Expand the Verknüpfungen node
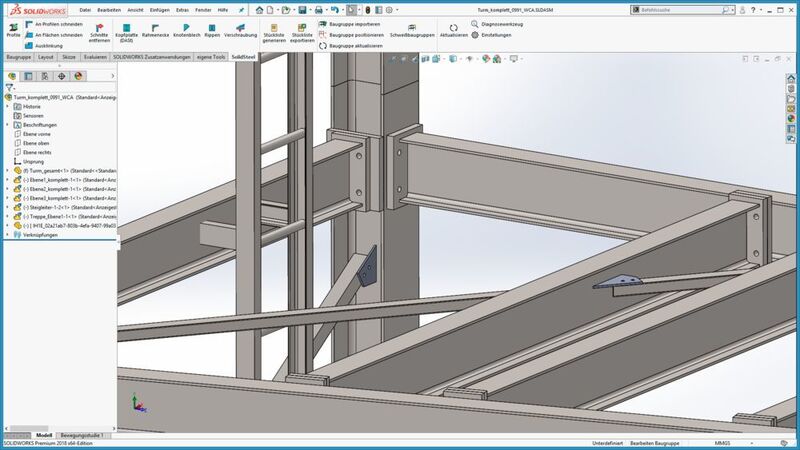Screen dimensions: 800x450 click(8, 235)
